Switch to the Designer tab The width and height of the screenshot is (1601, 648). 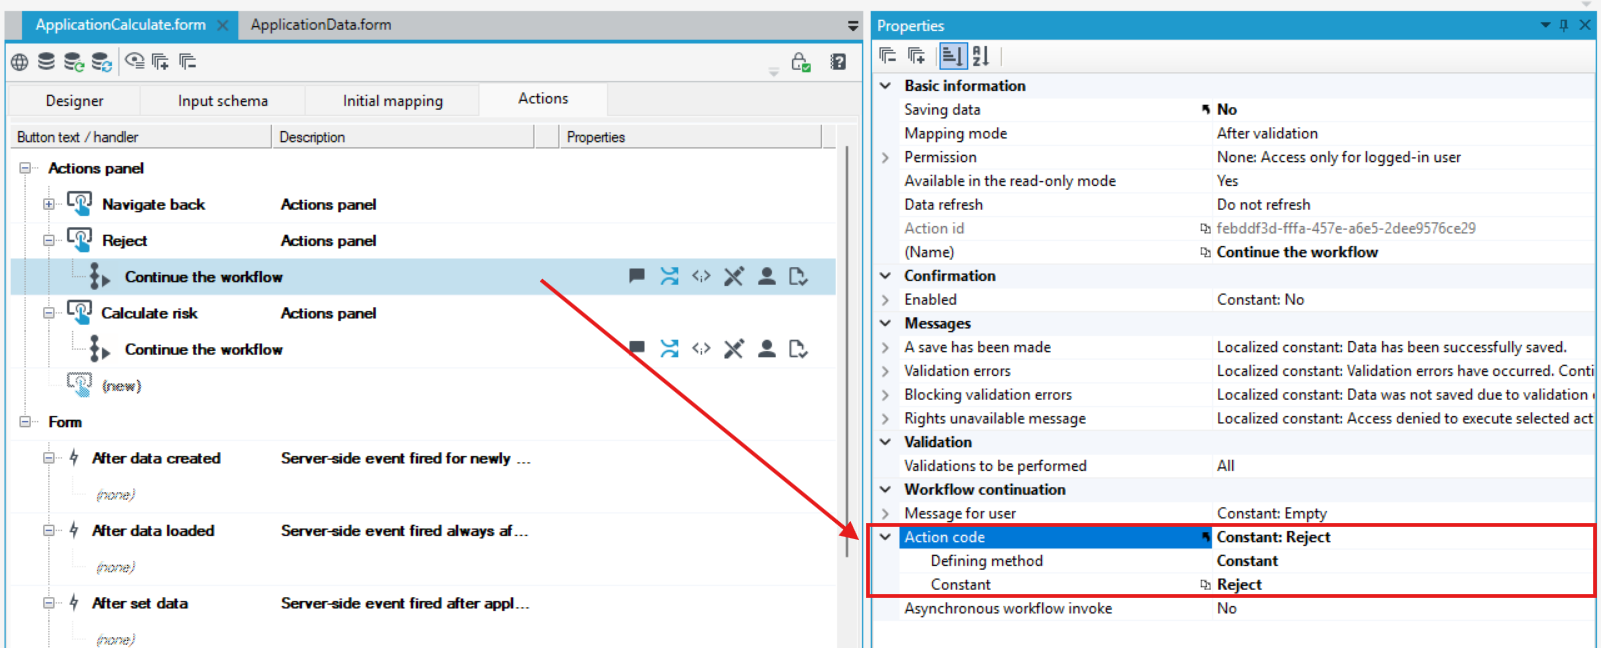(x=74, y=101)
